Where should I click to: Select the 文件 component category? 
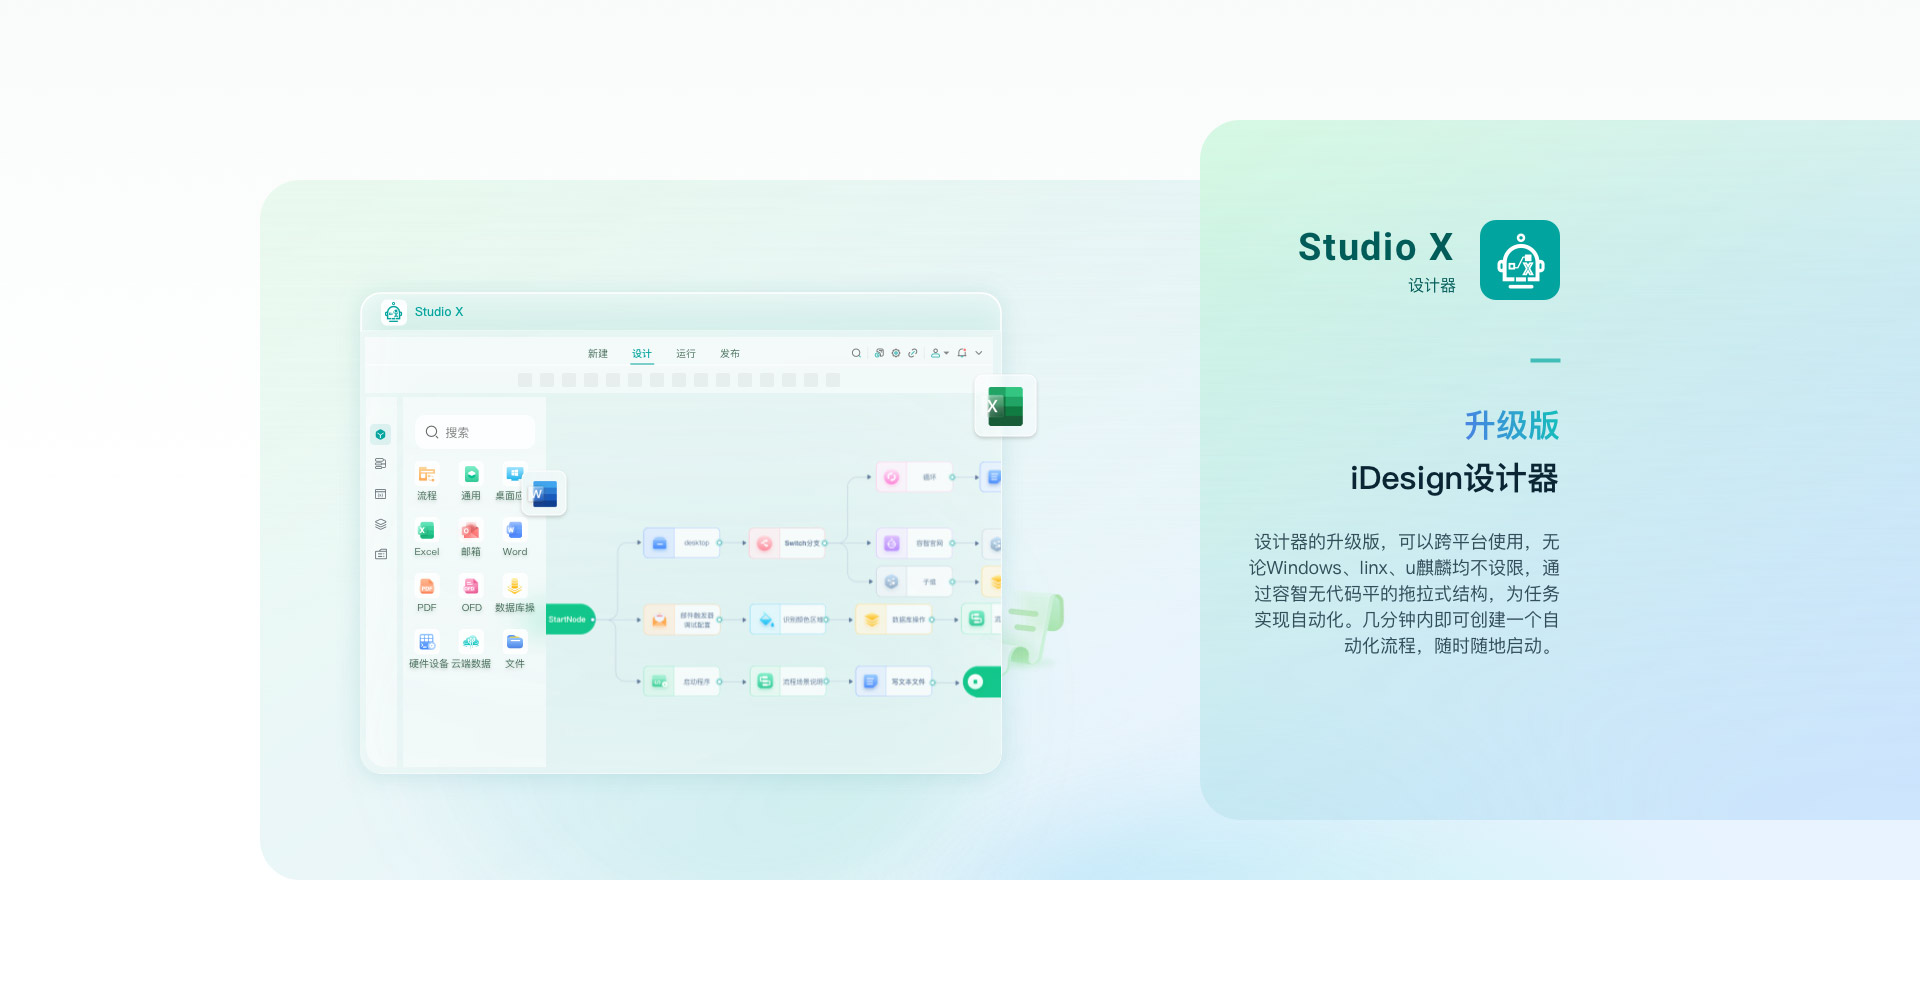point(515,650)
